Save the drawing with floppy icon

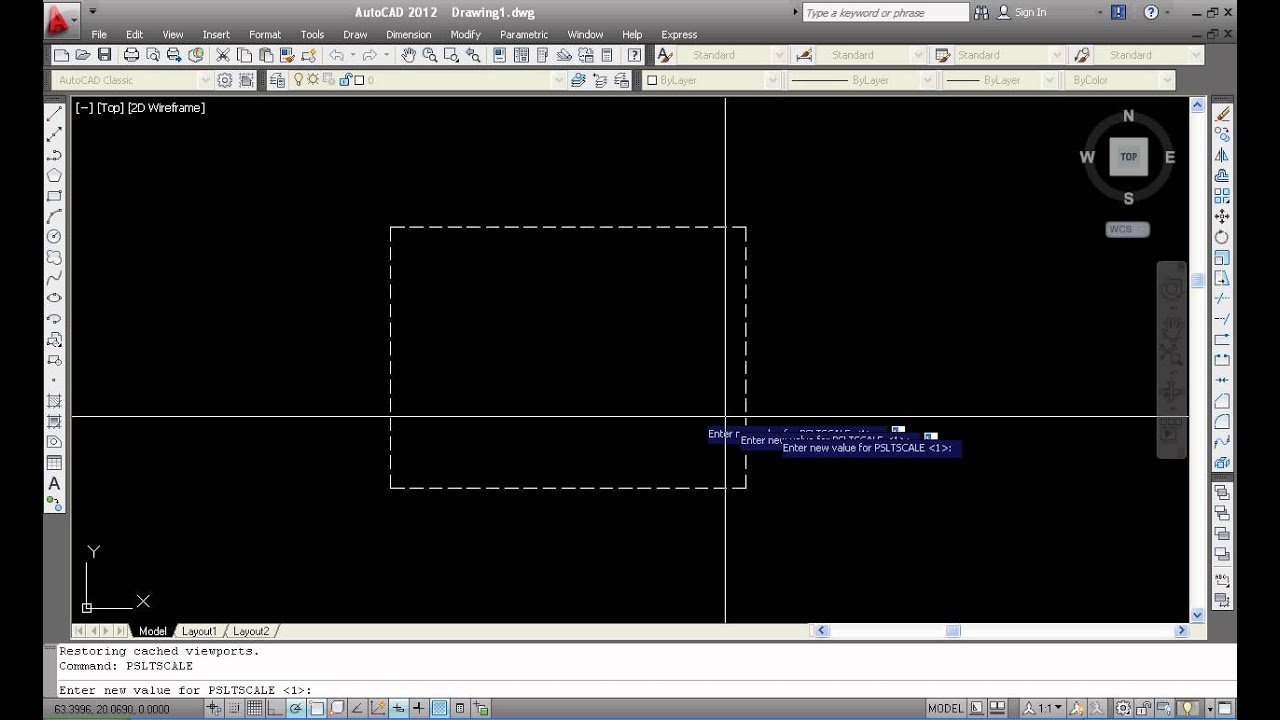click(x=104, y=55)
